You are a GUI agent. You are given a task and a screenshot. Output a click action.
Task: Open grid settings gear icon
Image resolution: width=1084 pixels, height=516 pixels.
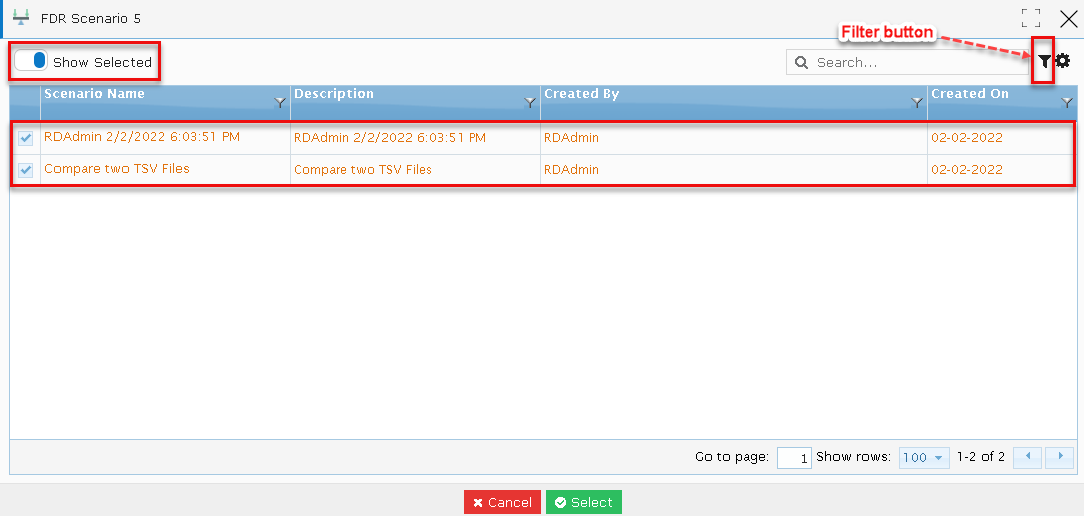1063,62
